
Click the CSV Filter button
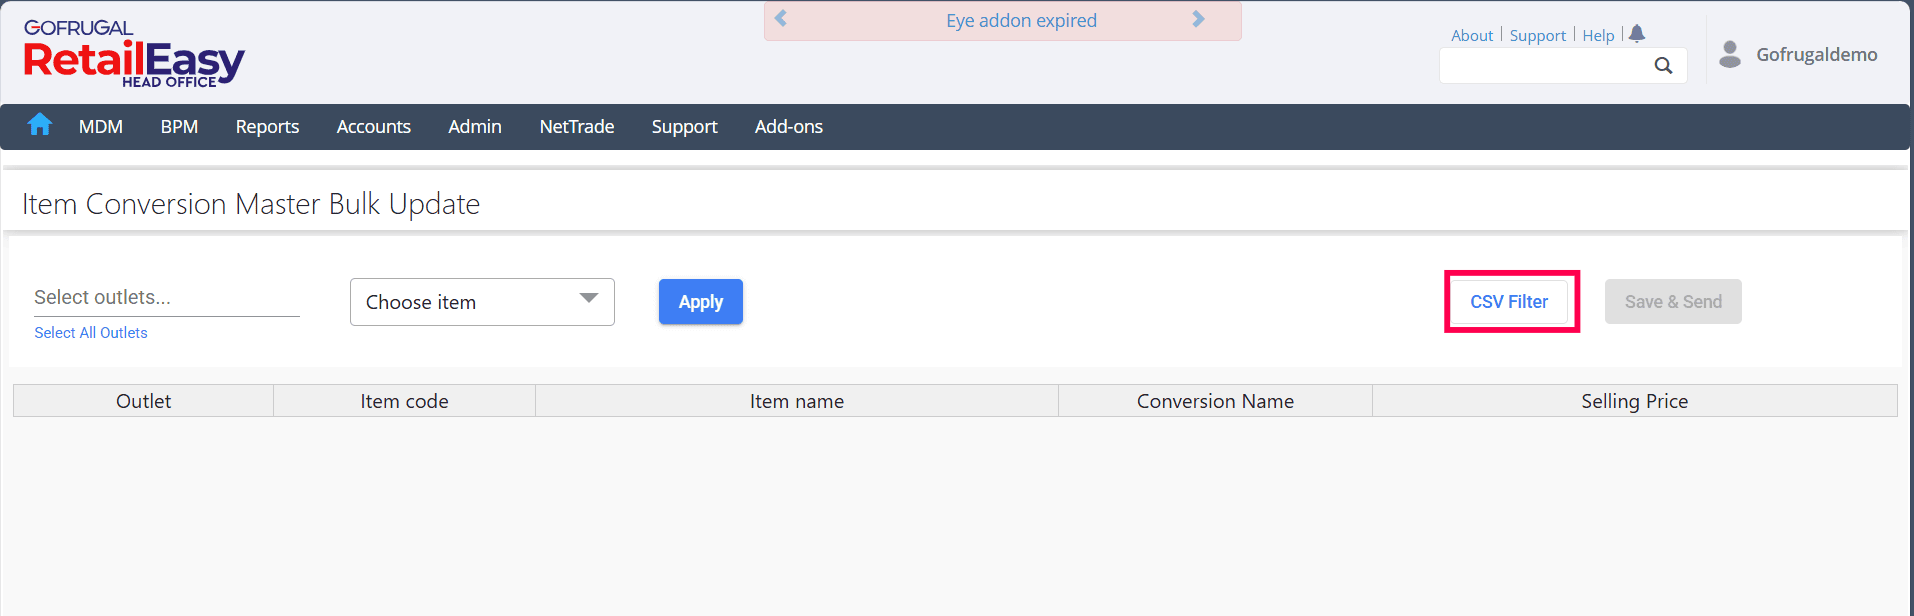[x=1509, y=302]
